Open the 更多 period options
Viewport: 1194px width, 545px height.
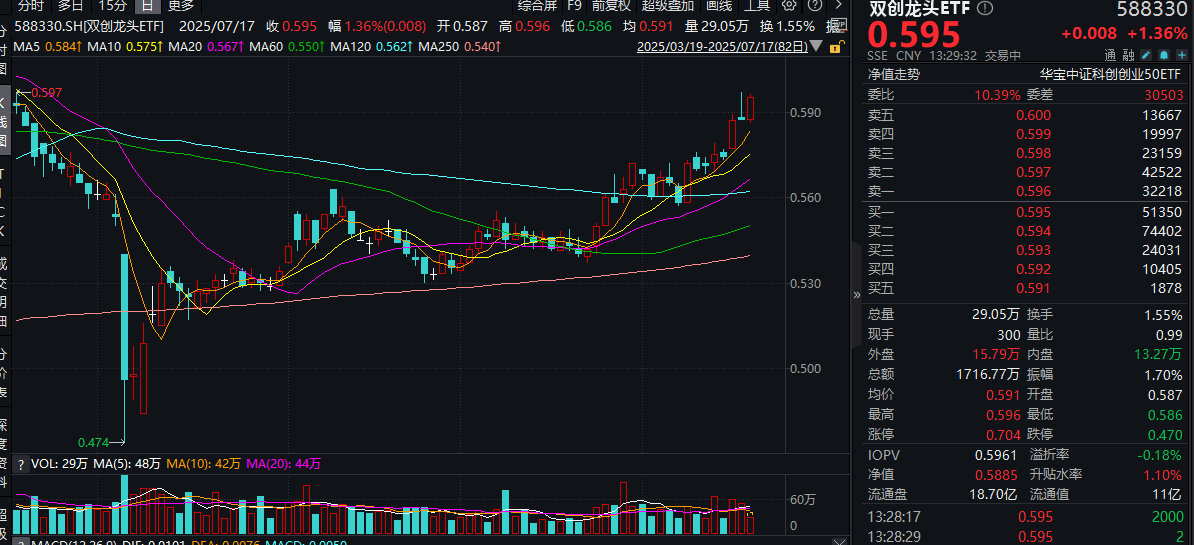click(181, 5)
